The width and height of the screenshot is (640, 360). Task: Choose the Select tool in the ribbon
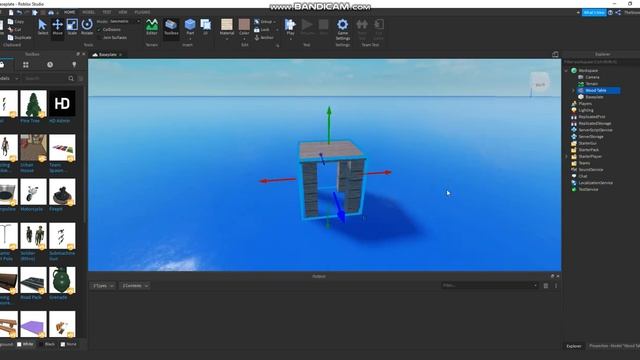pos(42,27)
